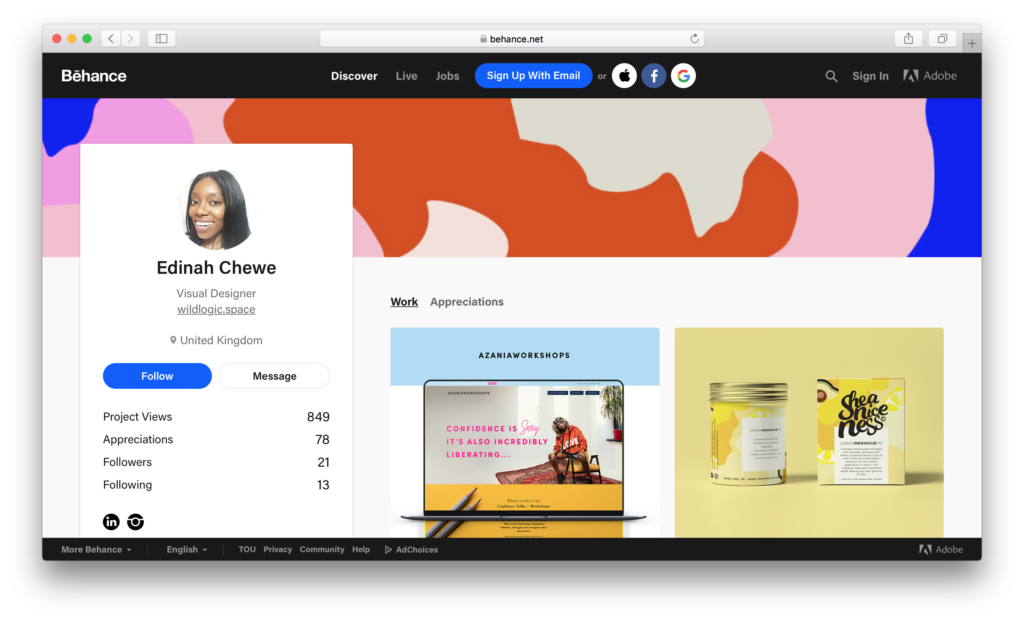This screenshot has height=621, width=1024.
Task: Click the behance.net address bar
Action: (x=512, y=39)
